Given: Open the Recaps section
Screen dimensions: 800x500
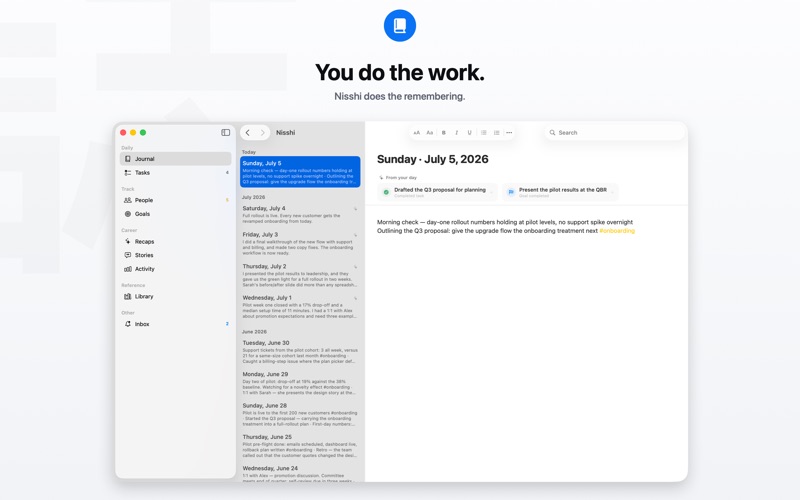Looking at the screenshot, I should 176,241.
